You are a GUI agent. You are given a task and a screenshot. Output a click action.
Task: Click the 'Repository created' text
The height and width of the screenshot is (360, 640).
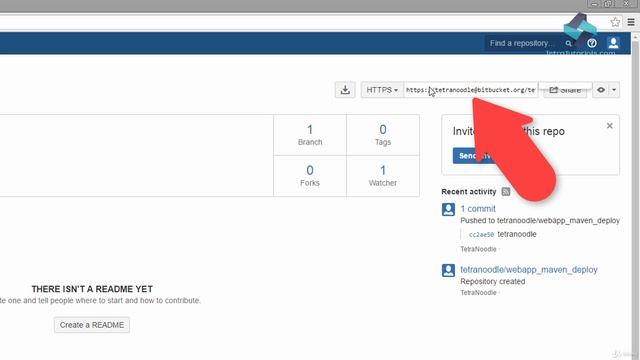coord(493,281)
